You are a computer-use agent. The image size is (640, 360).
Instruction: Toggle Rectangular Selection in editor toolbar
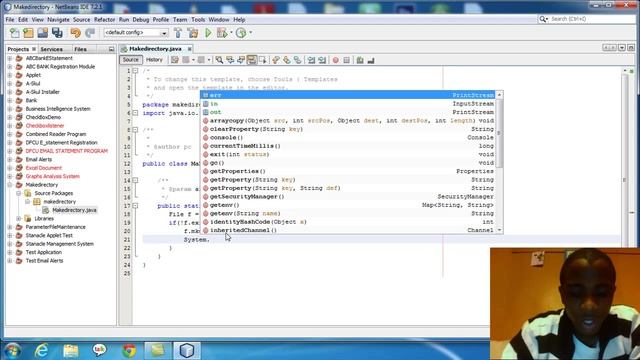(x=262, y=60)
